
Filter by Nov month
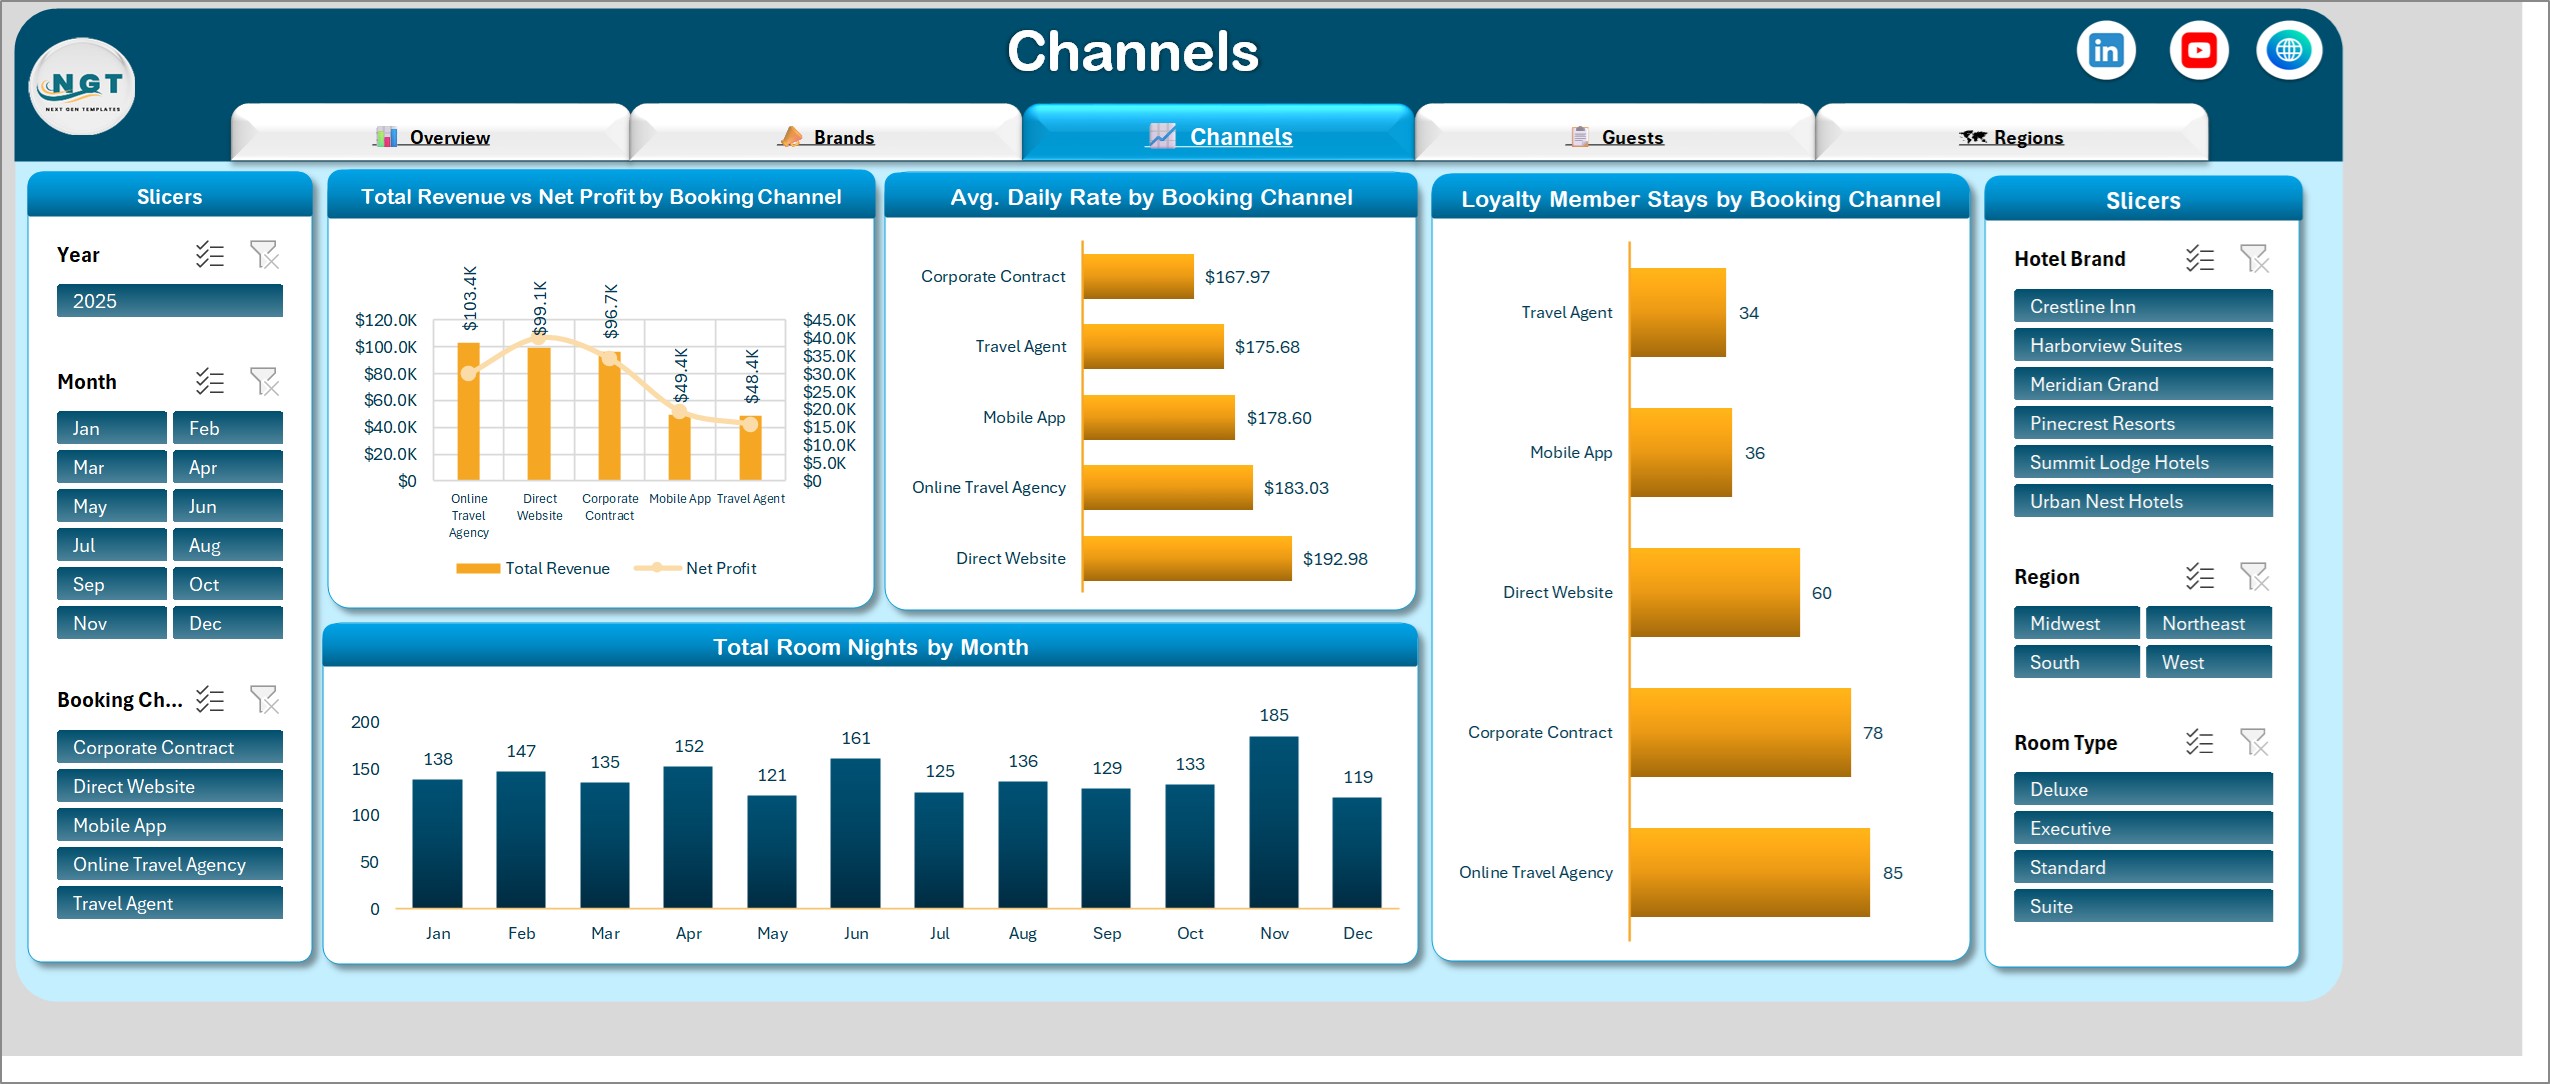pos(112,623)
